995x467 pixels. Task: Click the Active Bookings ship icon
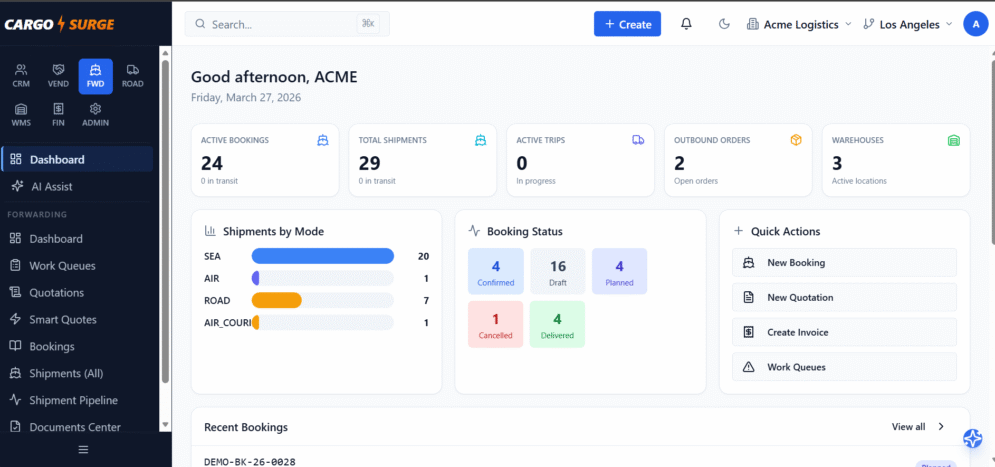pos(323,140)
